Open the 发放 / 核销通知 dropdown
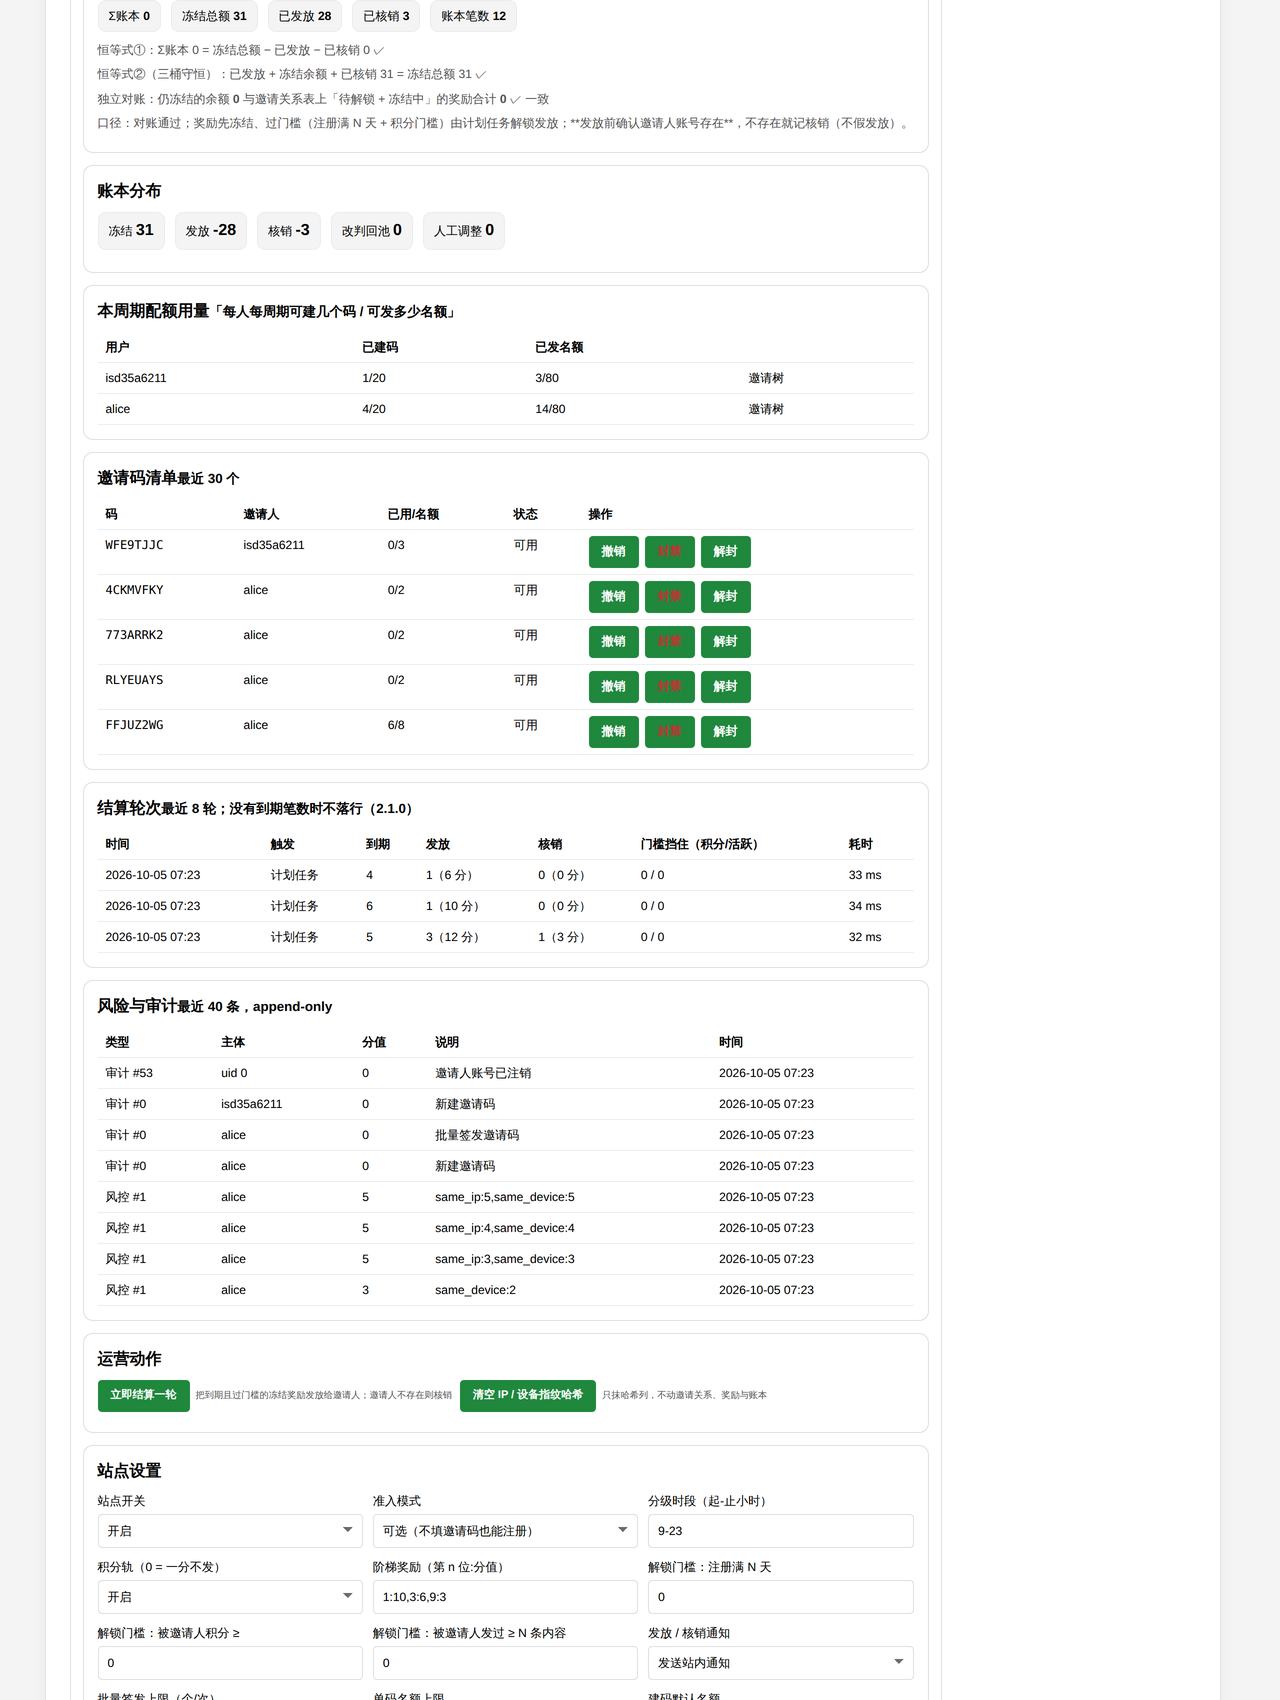1280x1700 pixels. click(x=780, y=1663)
